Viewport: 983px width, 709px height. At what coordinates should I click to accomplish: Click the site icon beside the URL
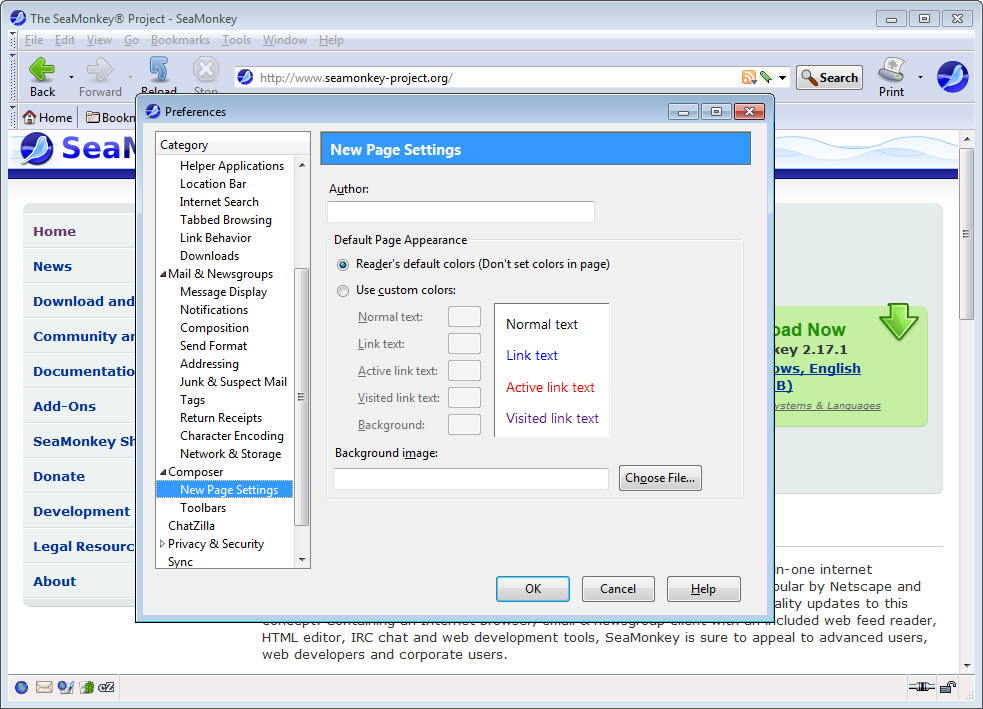click(245, 77)
